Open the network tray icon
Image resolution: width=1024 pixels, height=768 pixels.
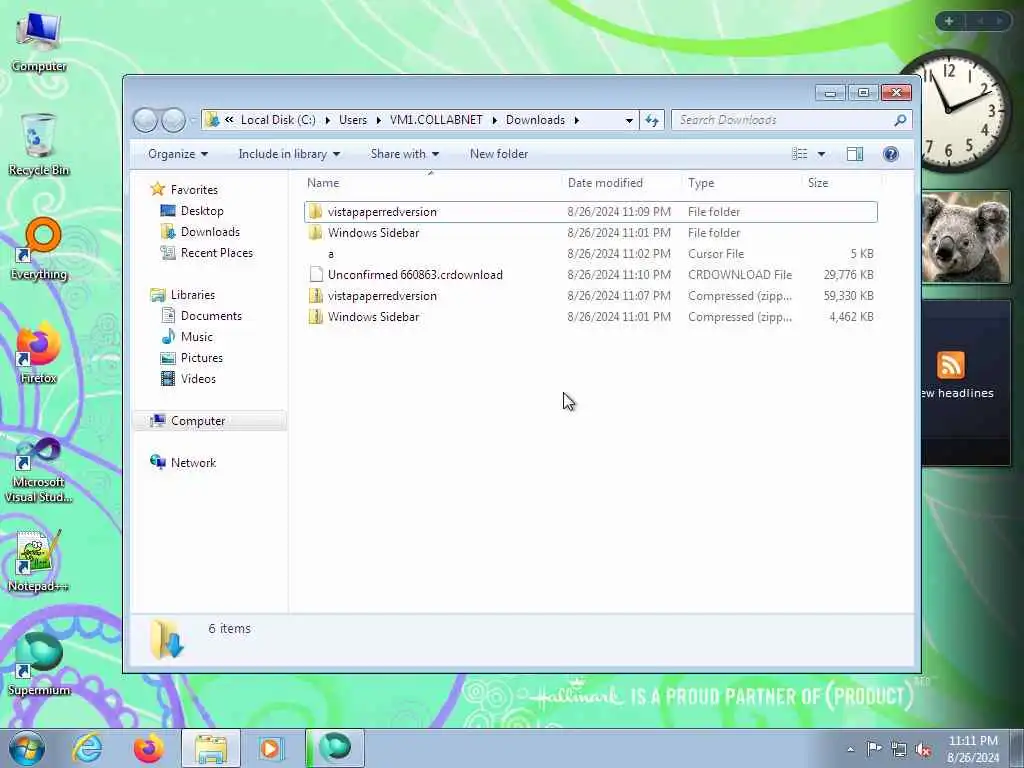(899, 749)
